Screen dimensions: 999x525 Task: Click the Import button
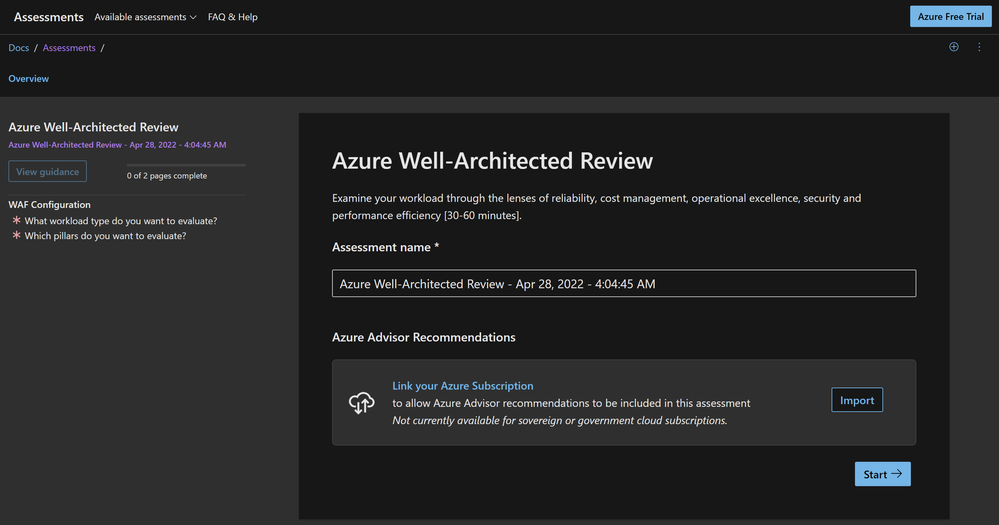[x=857, y=400]
